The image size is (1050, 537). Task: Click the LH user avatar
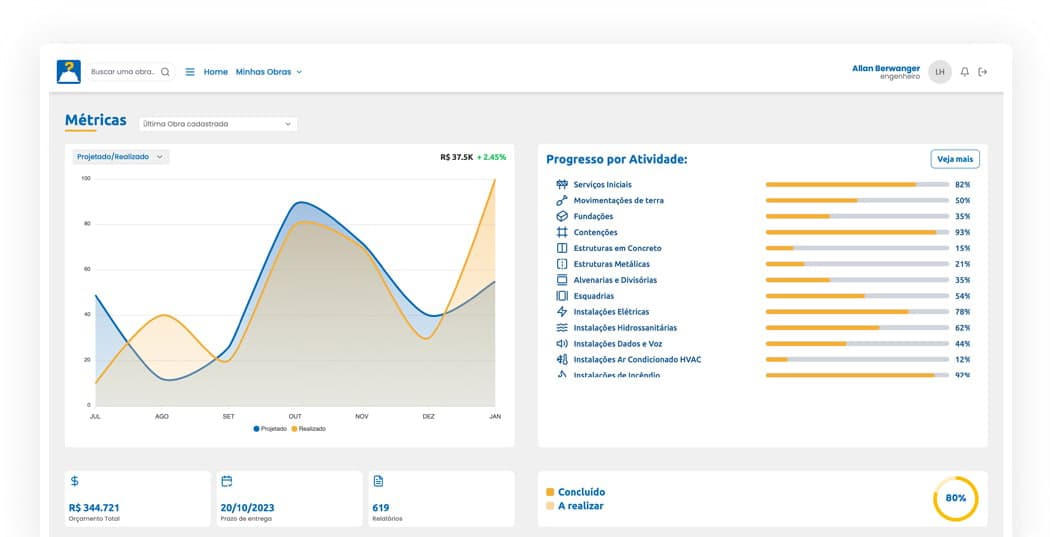point(940,72)
